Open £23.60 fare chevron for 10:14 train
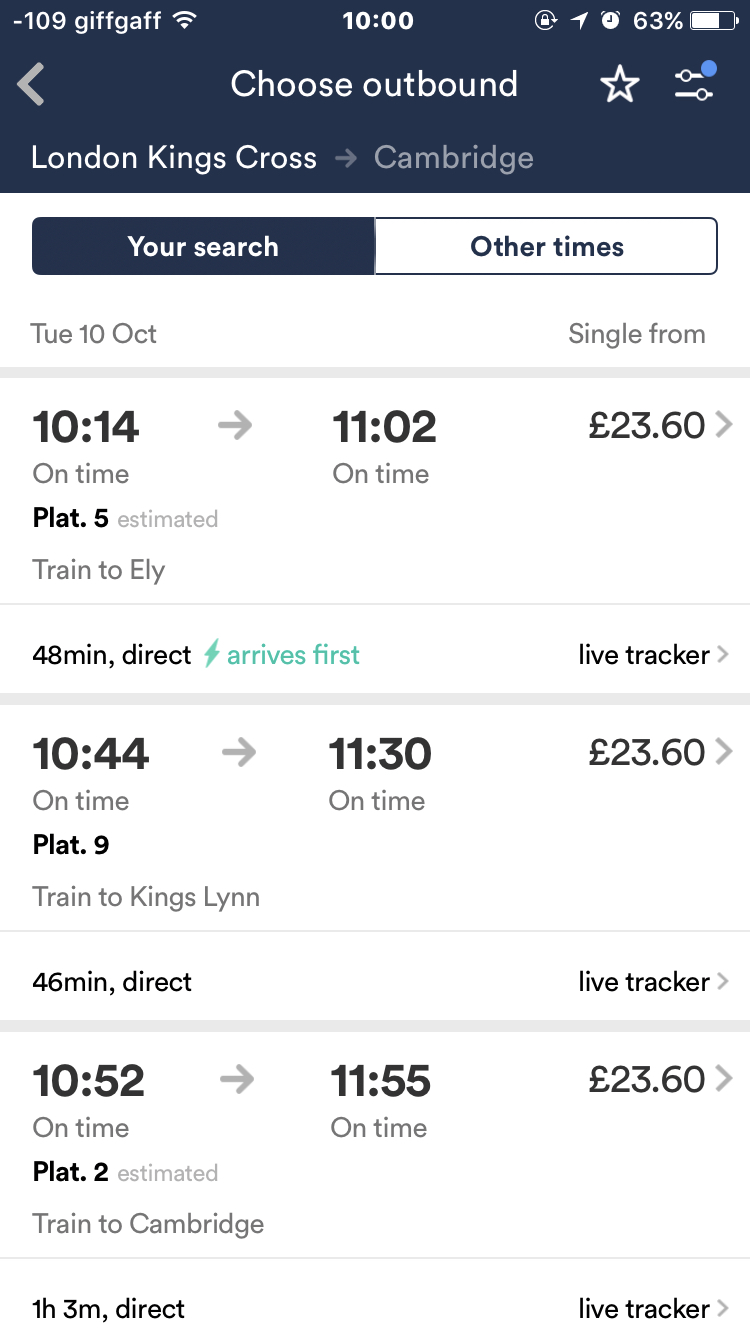This screenshot has height=1334, width=750. [724, 426]
